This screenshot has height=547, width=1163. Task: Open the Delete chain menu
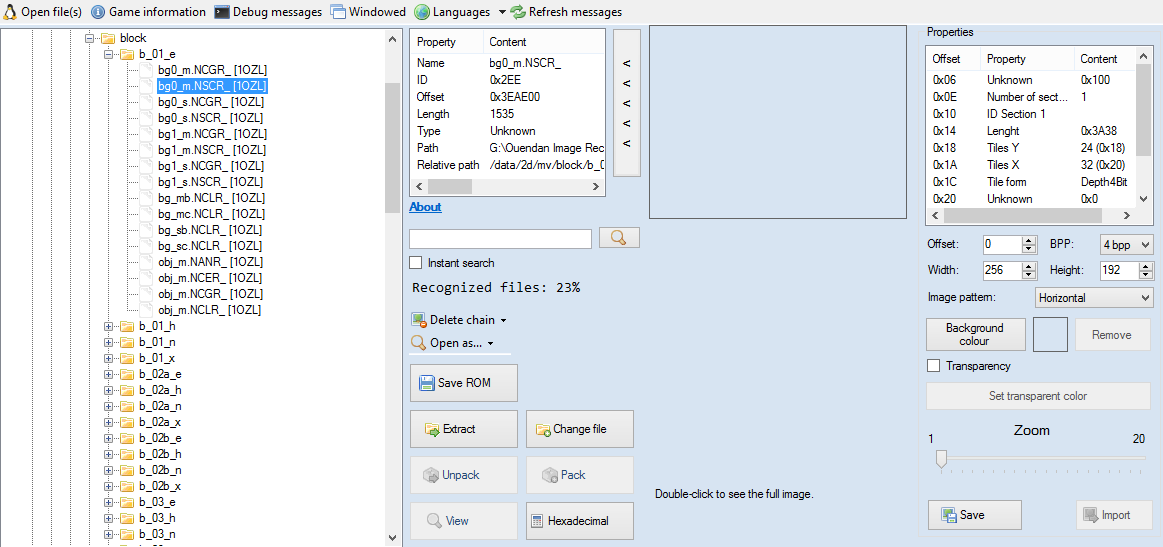pos(458,320)
